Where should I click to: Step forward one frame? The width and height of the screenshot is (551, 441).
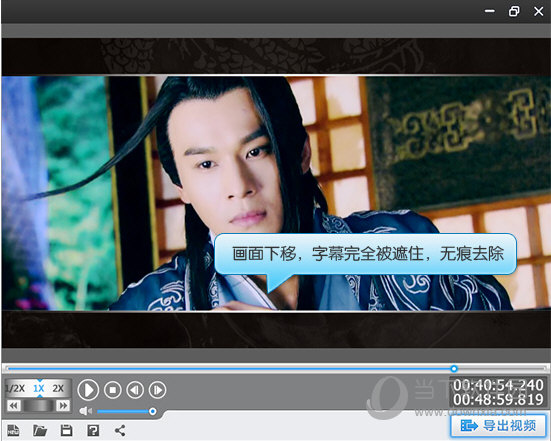[157, 390]
